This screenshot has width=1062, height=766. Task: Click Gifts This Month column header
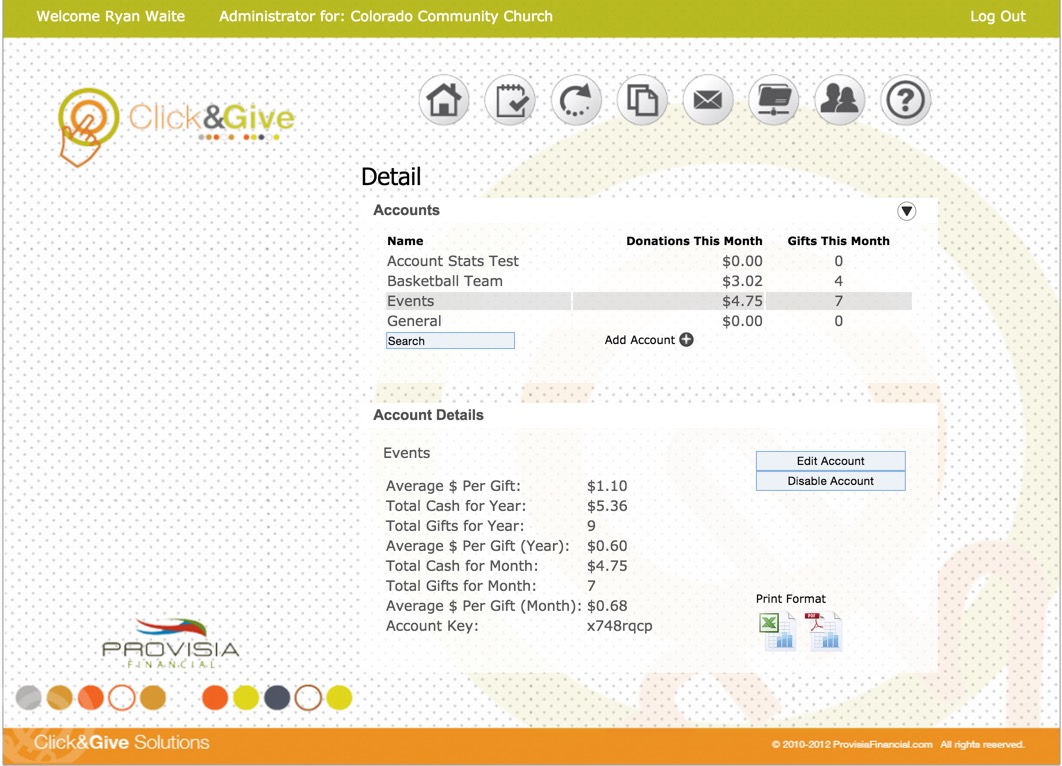pos(838,241)
